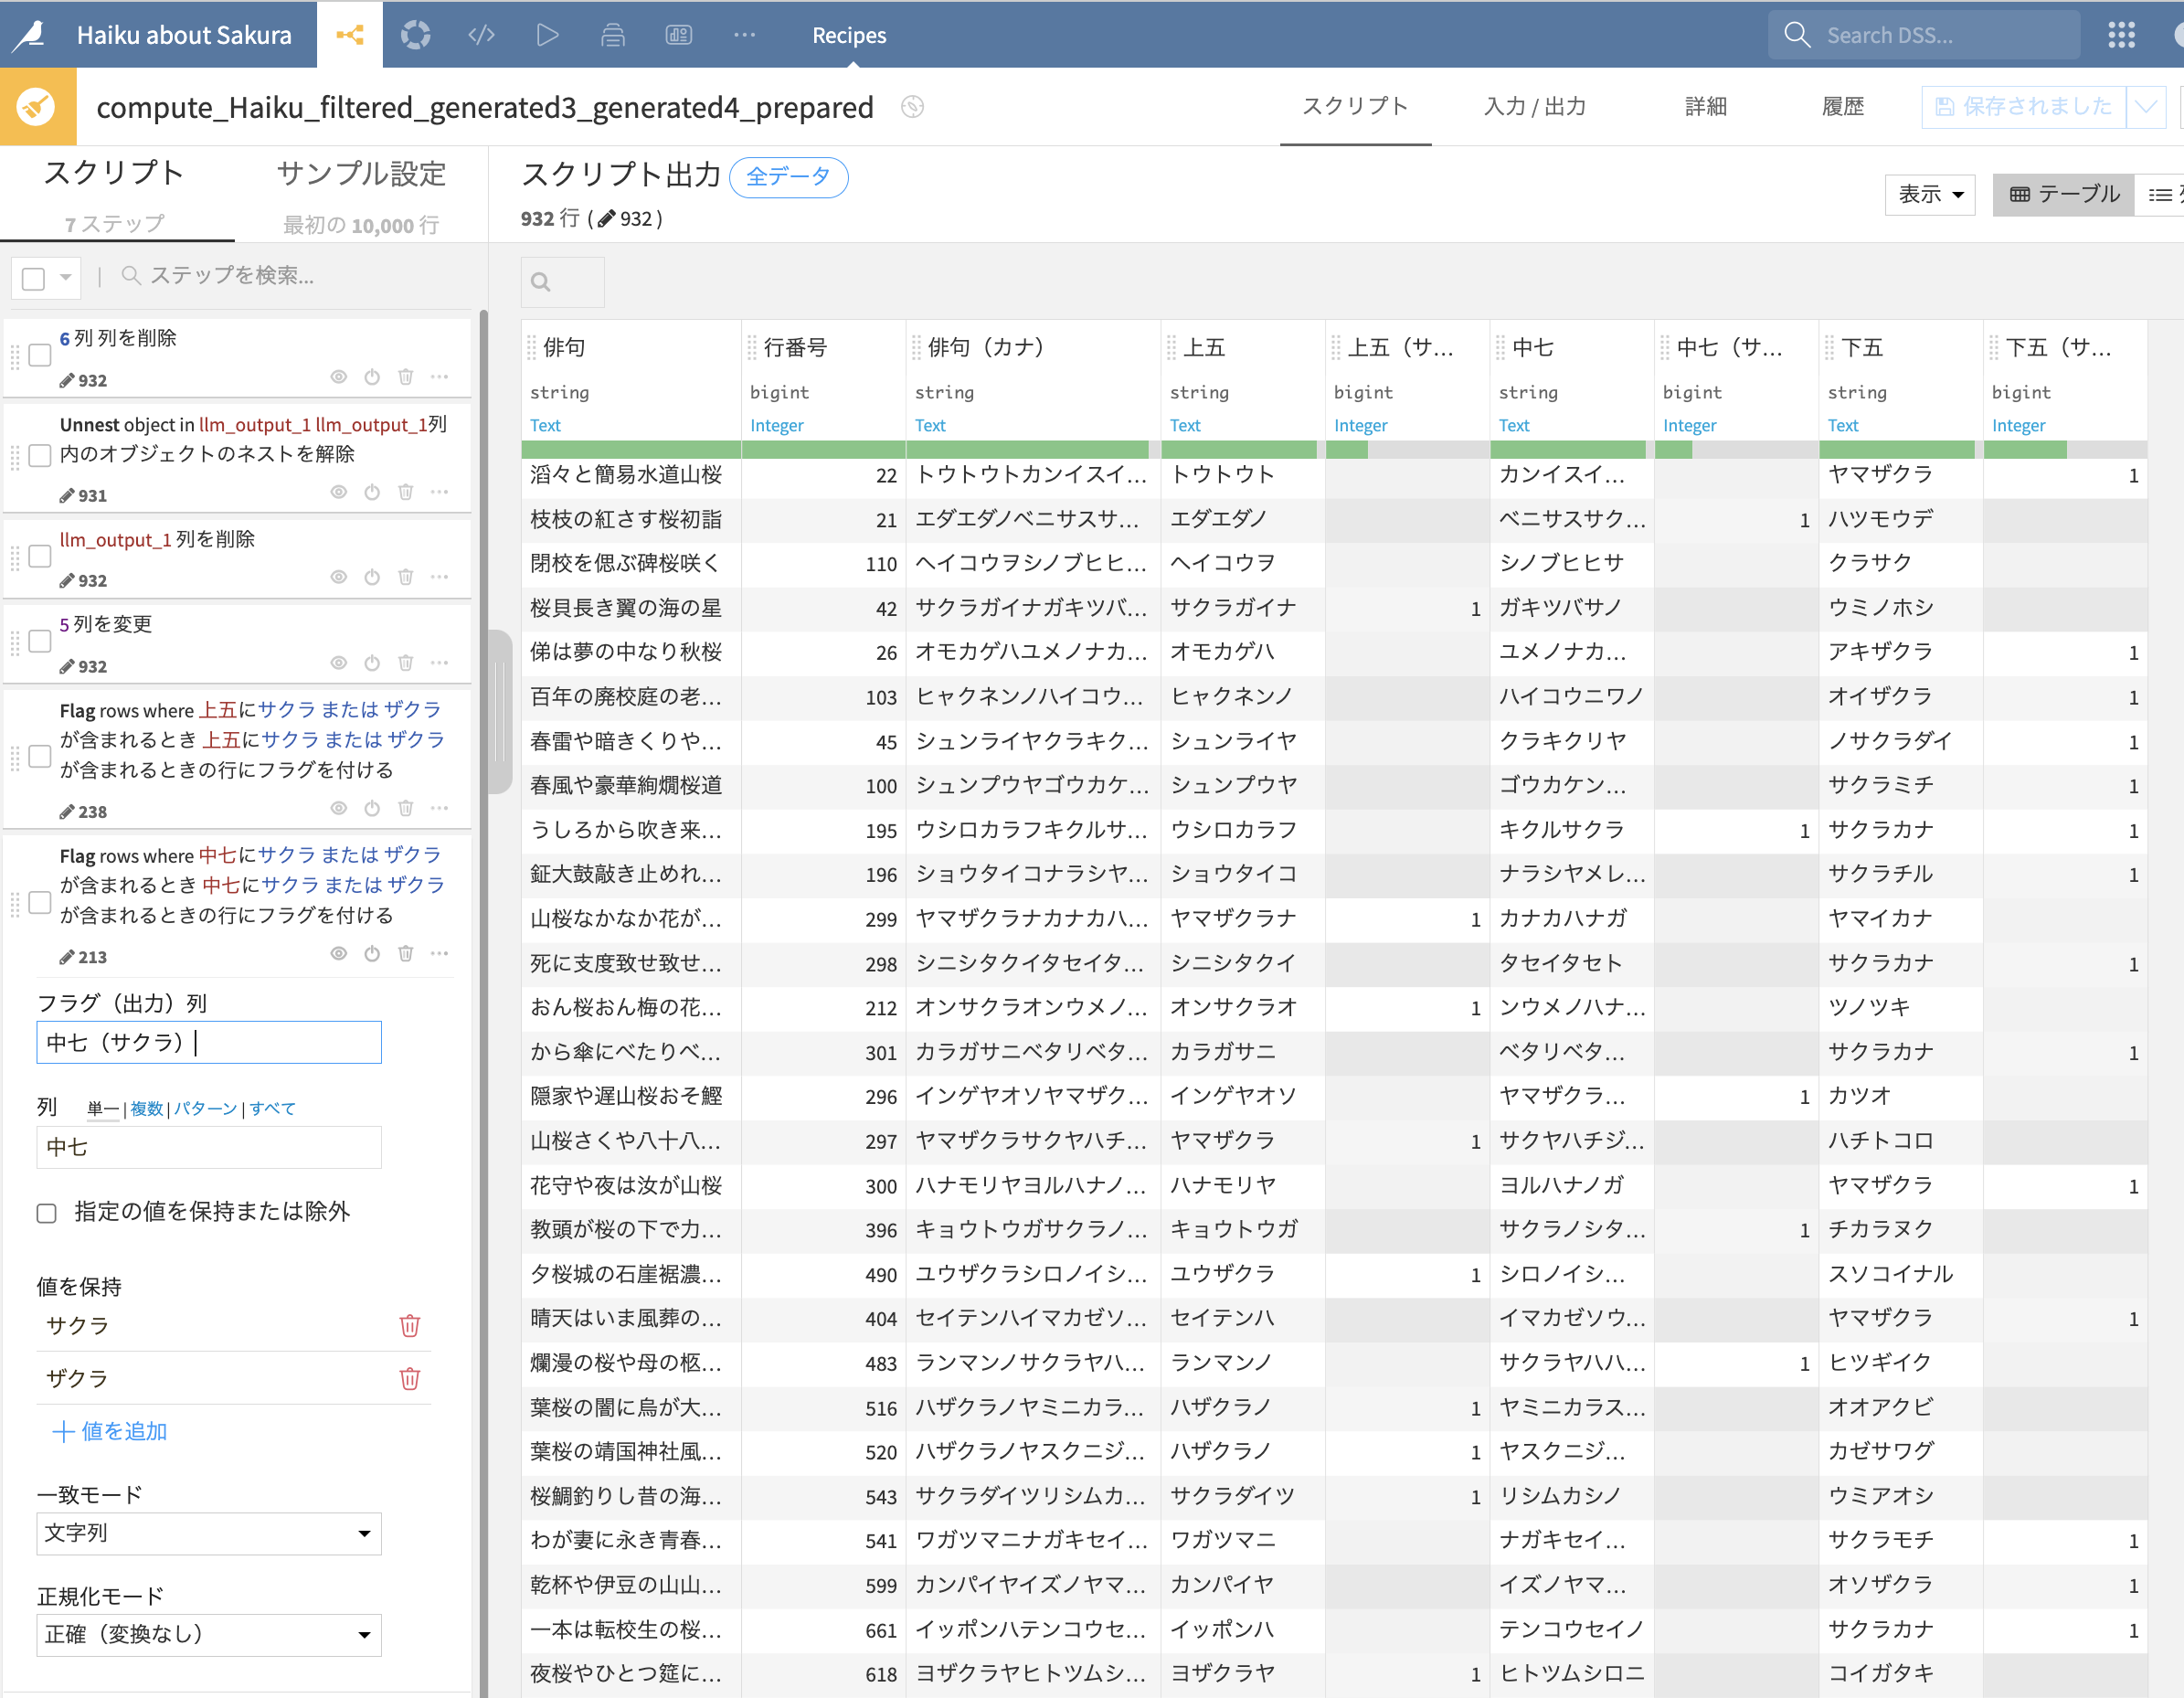Viewport: 2184px width, 1698px height.
Task: Click the 全データ button
Action: coord(788,177)
